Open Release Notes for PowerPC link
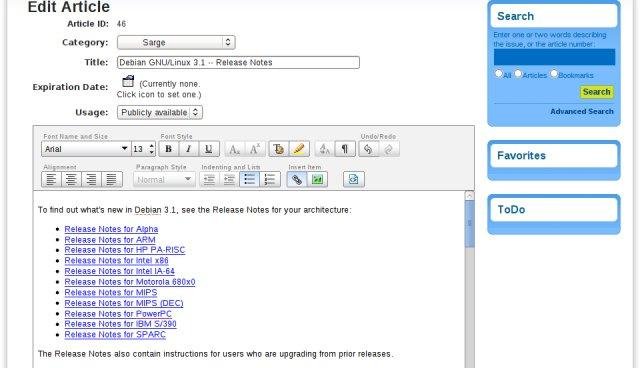 click(x=118, y=314)
